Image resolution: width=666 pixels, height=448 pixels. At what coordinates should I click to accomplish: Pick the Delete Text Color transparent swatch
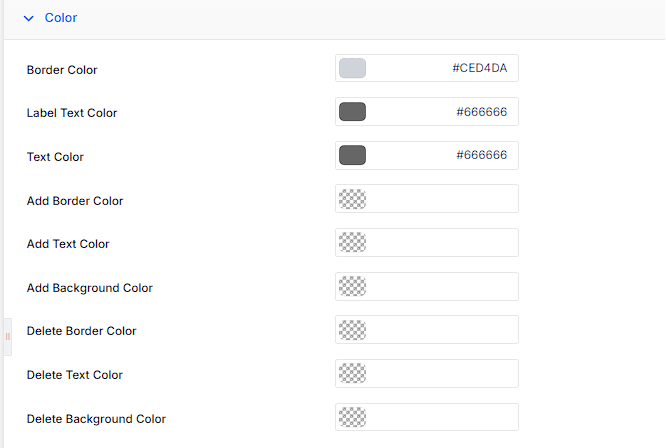tap(352, 374)
